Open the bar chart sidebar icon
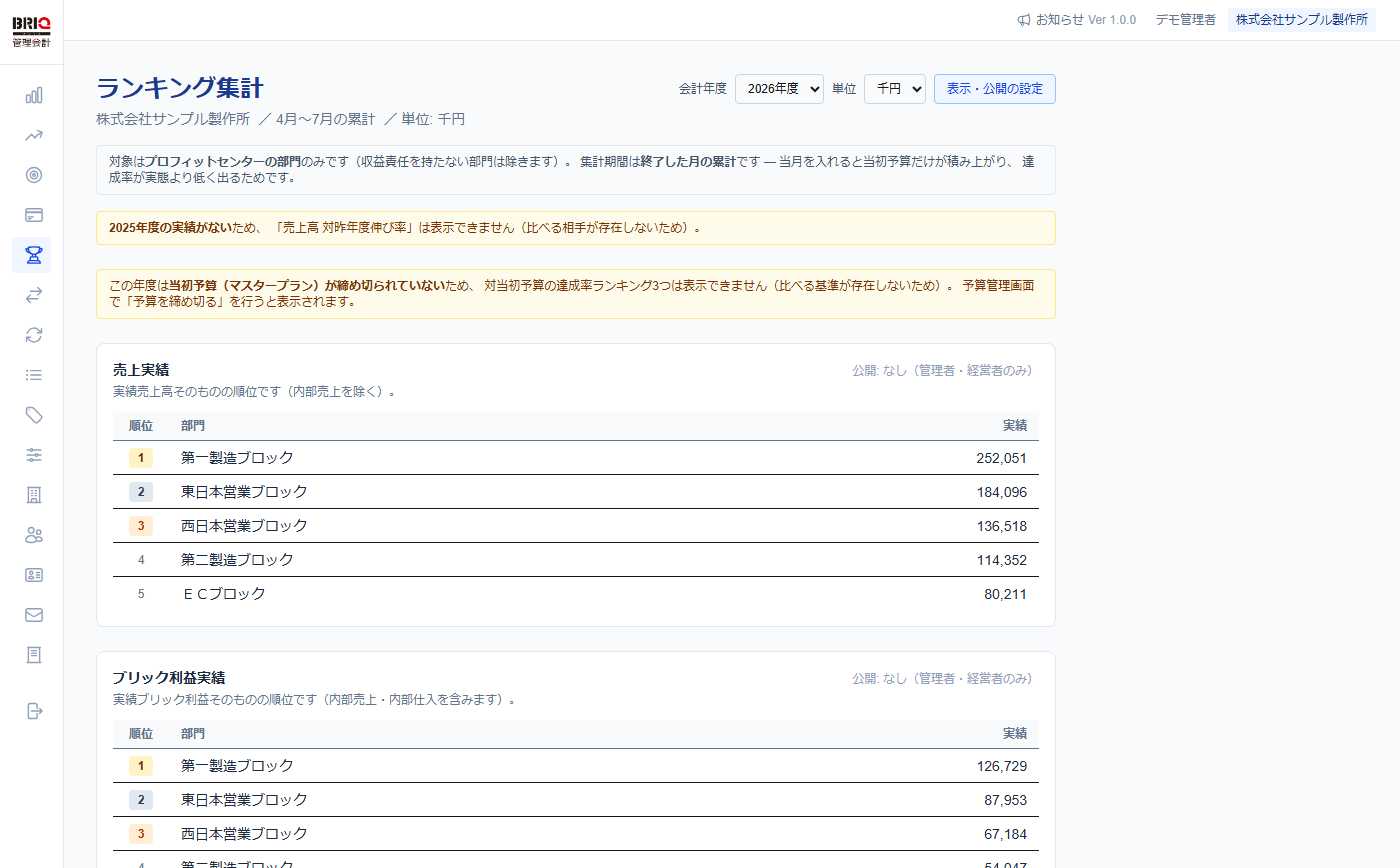The image size is (1400, 868). click(34, 95)
